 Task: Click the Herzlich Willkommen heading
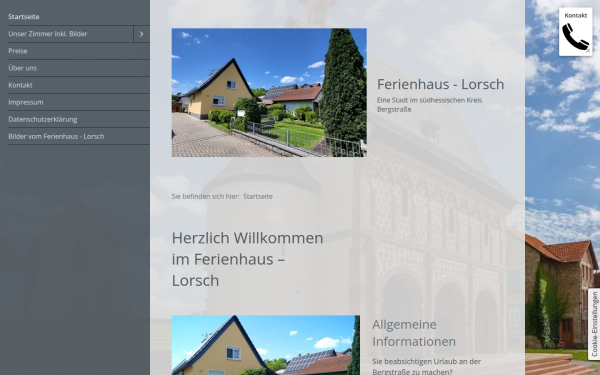tap(248, 259)
